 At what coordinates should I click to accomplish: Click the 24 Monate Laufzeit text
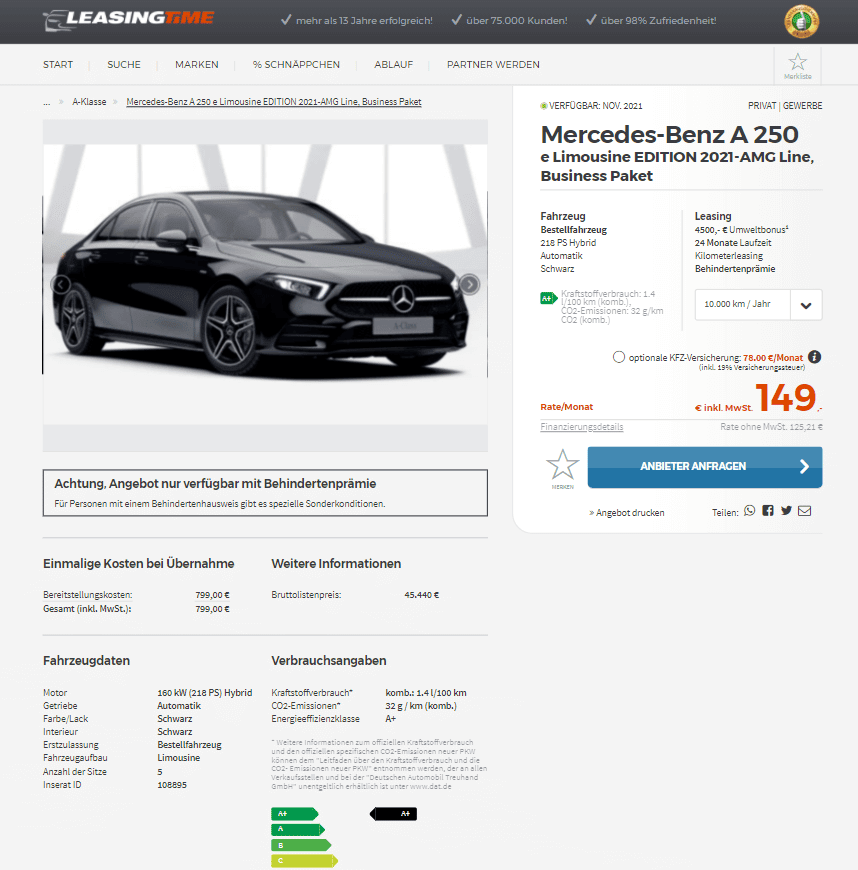click(733, 242)
